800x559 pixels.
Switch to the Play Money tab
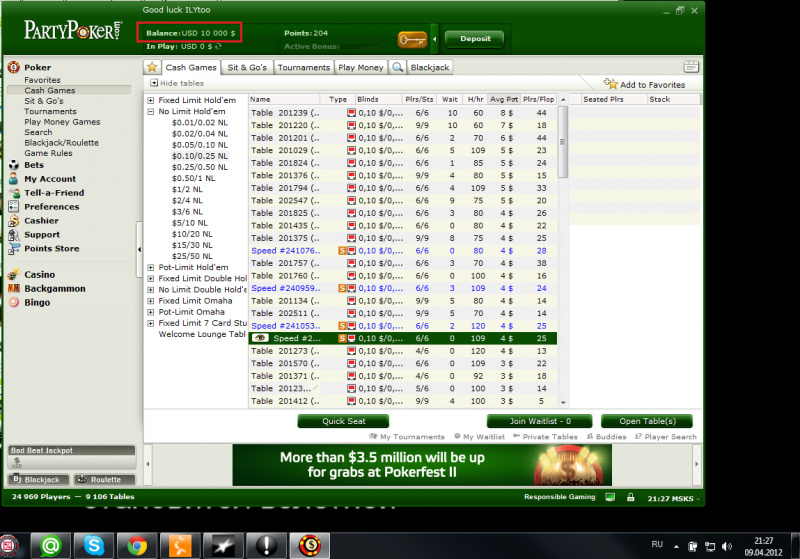coord(361,67)
